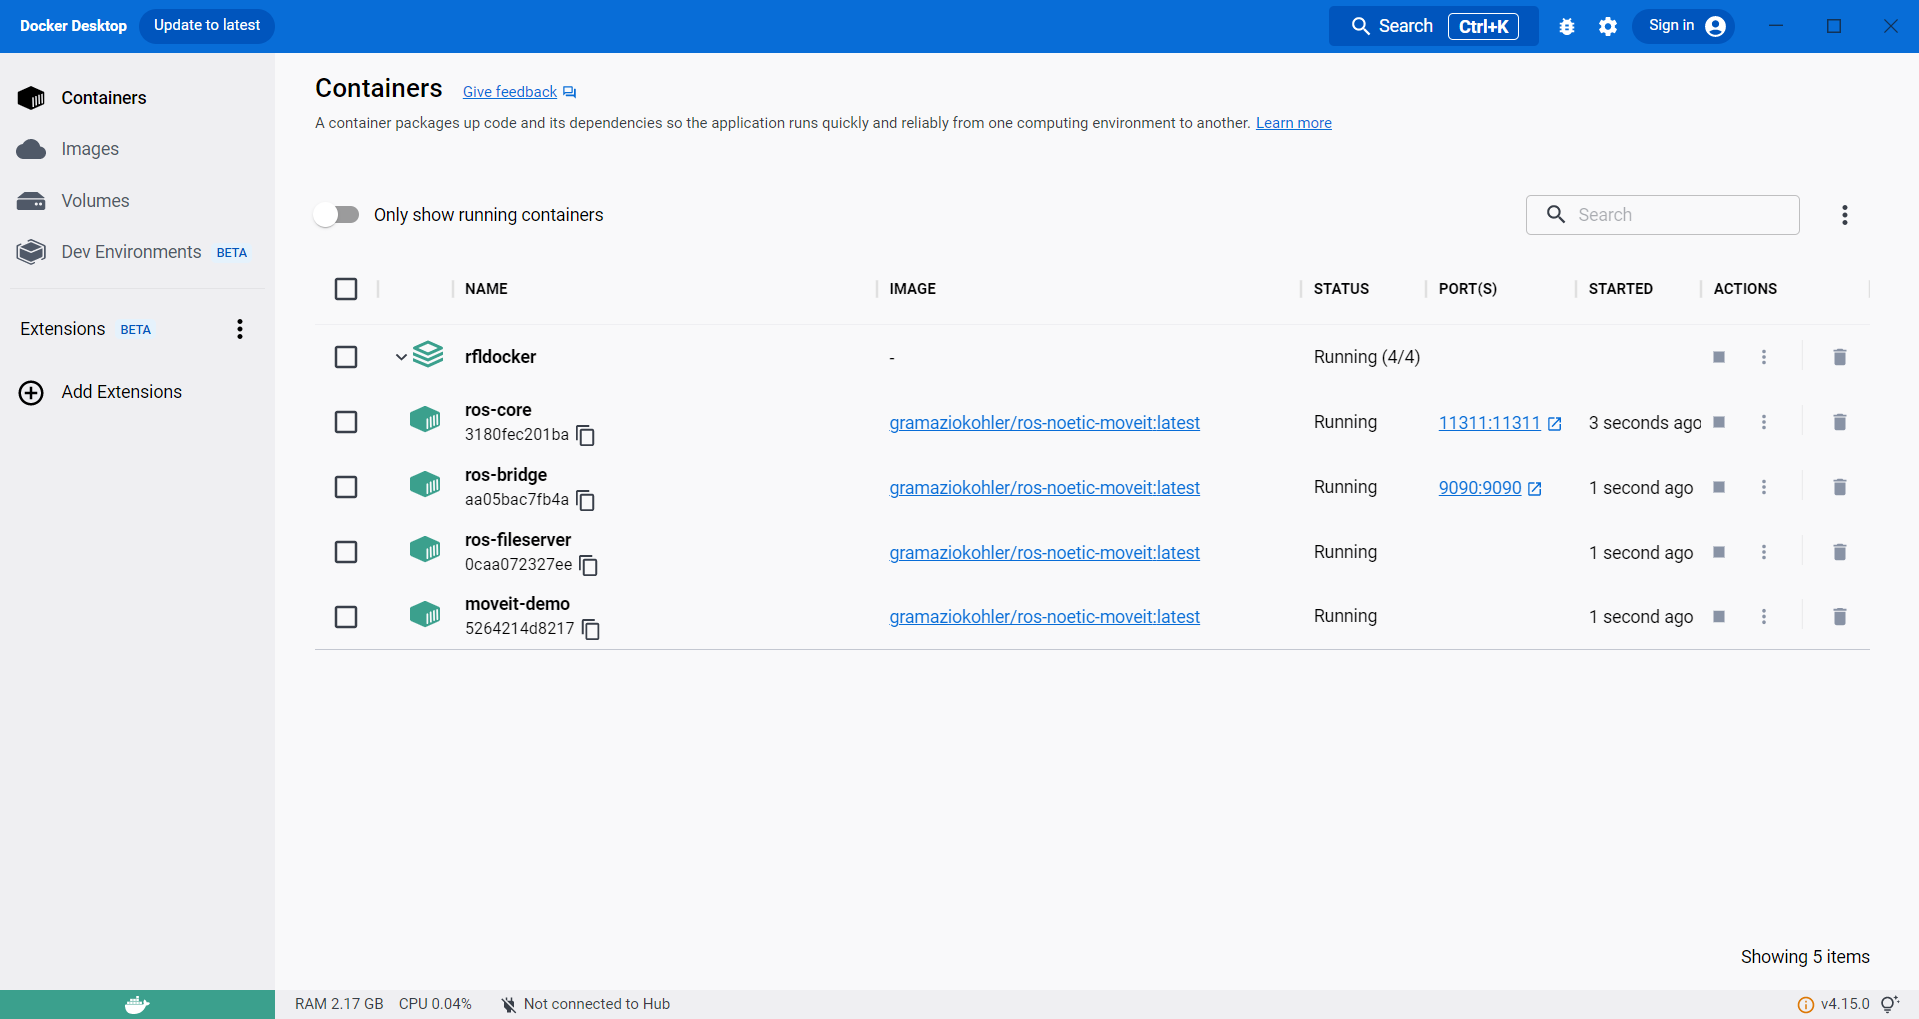Click Update to latest button
This screenshot has width=1919, height=1019.
[x=207, y=26]
